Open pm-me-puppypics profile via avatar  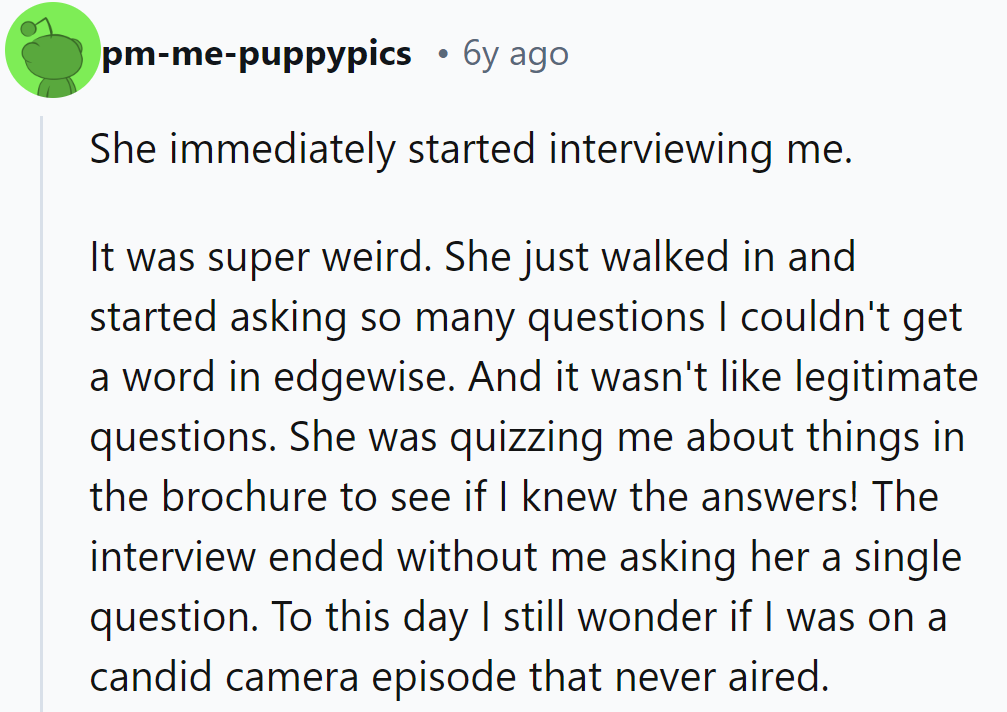point(52,50)
